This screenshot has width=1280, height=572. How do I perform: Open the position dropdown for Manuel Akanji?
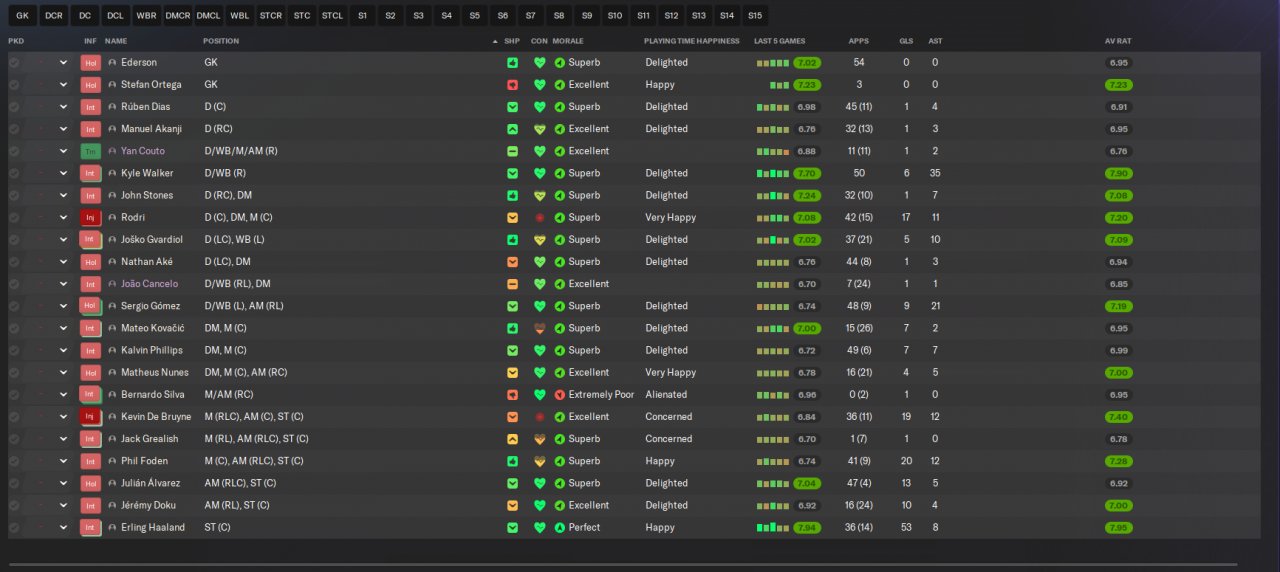64,129
